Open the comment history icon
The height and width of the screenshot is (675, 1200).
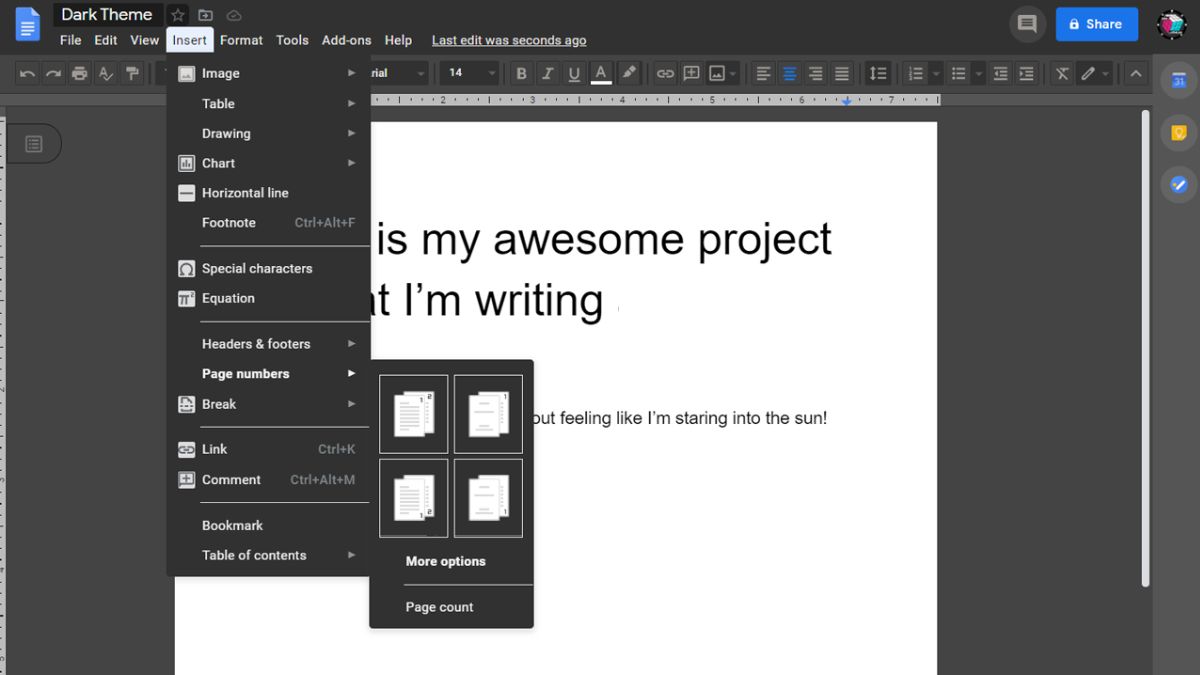1027,24
